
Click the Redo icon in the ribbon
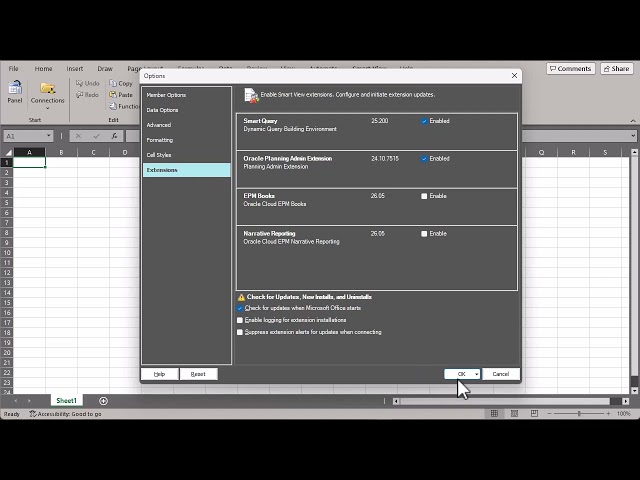[80, 95]
